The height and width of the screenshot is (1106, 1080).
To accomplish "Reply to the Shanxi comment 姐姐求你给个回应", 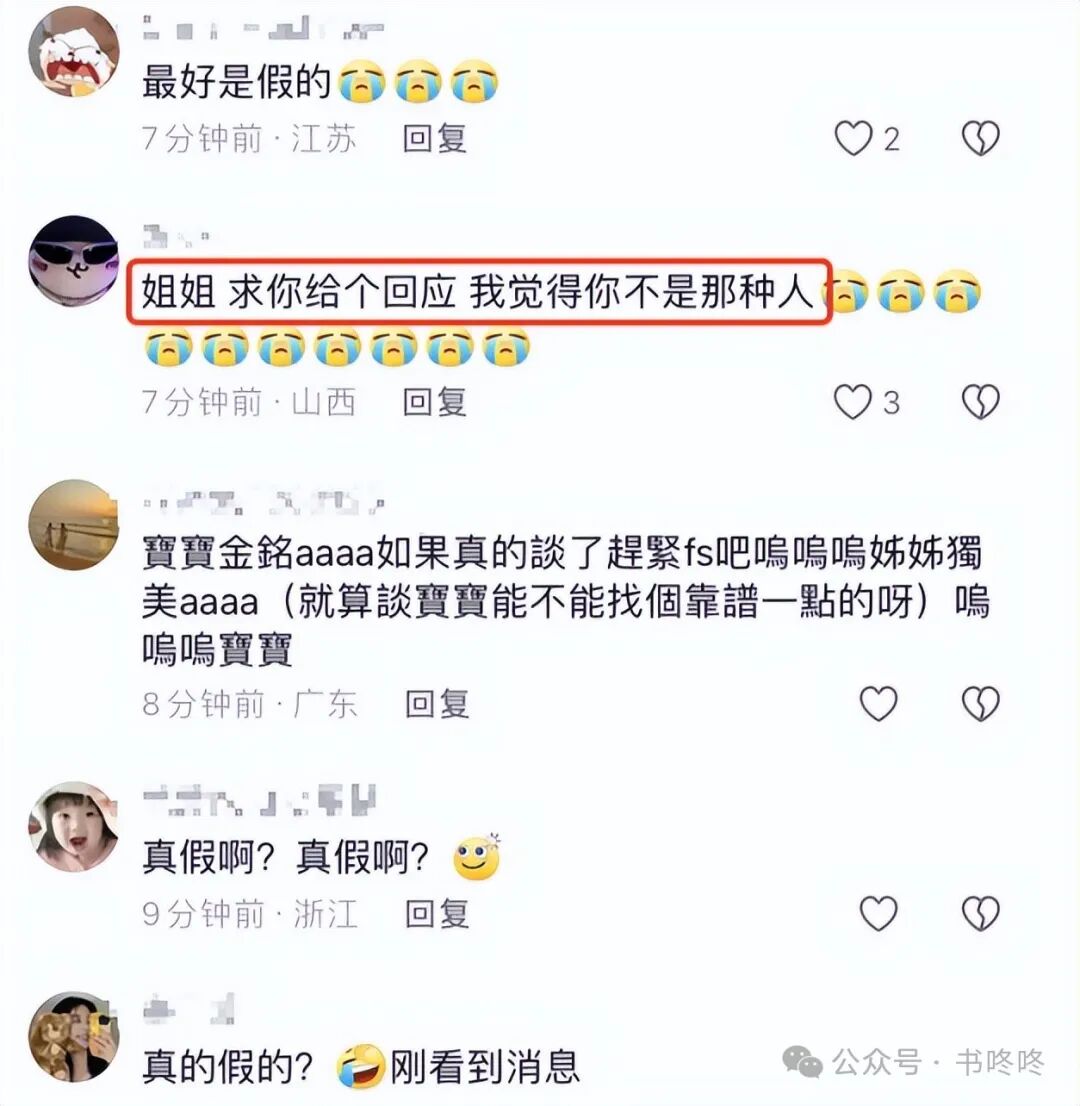I will 435,402.
